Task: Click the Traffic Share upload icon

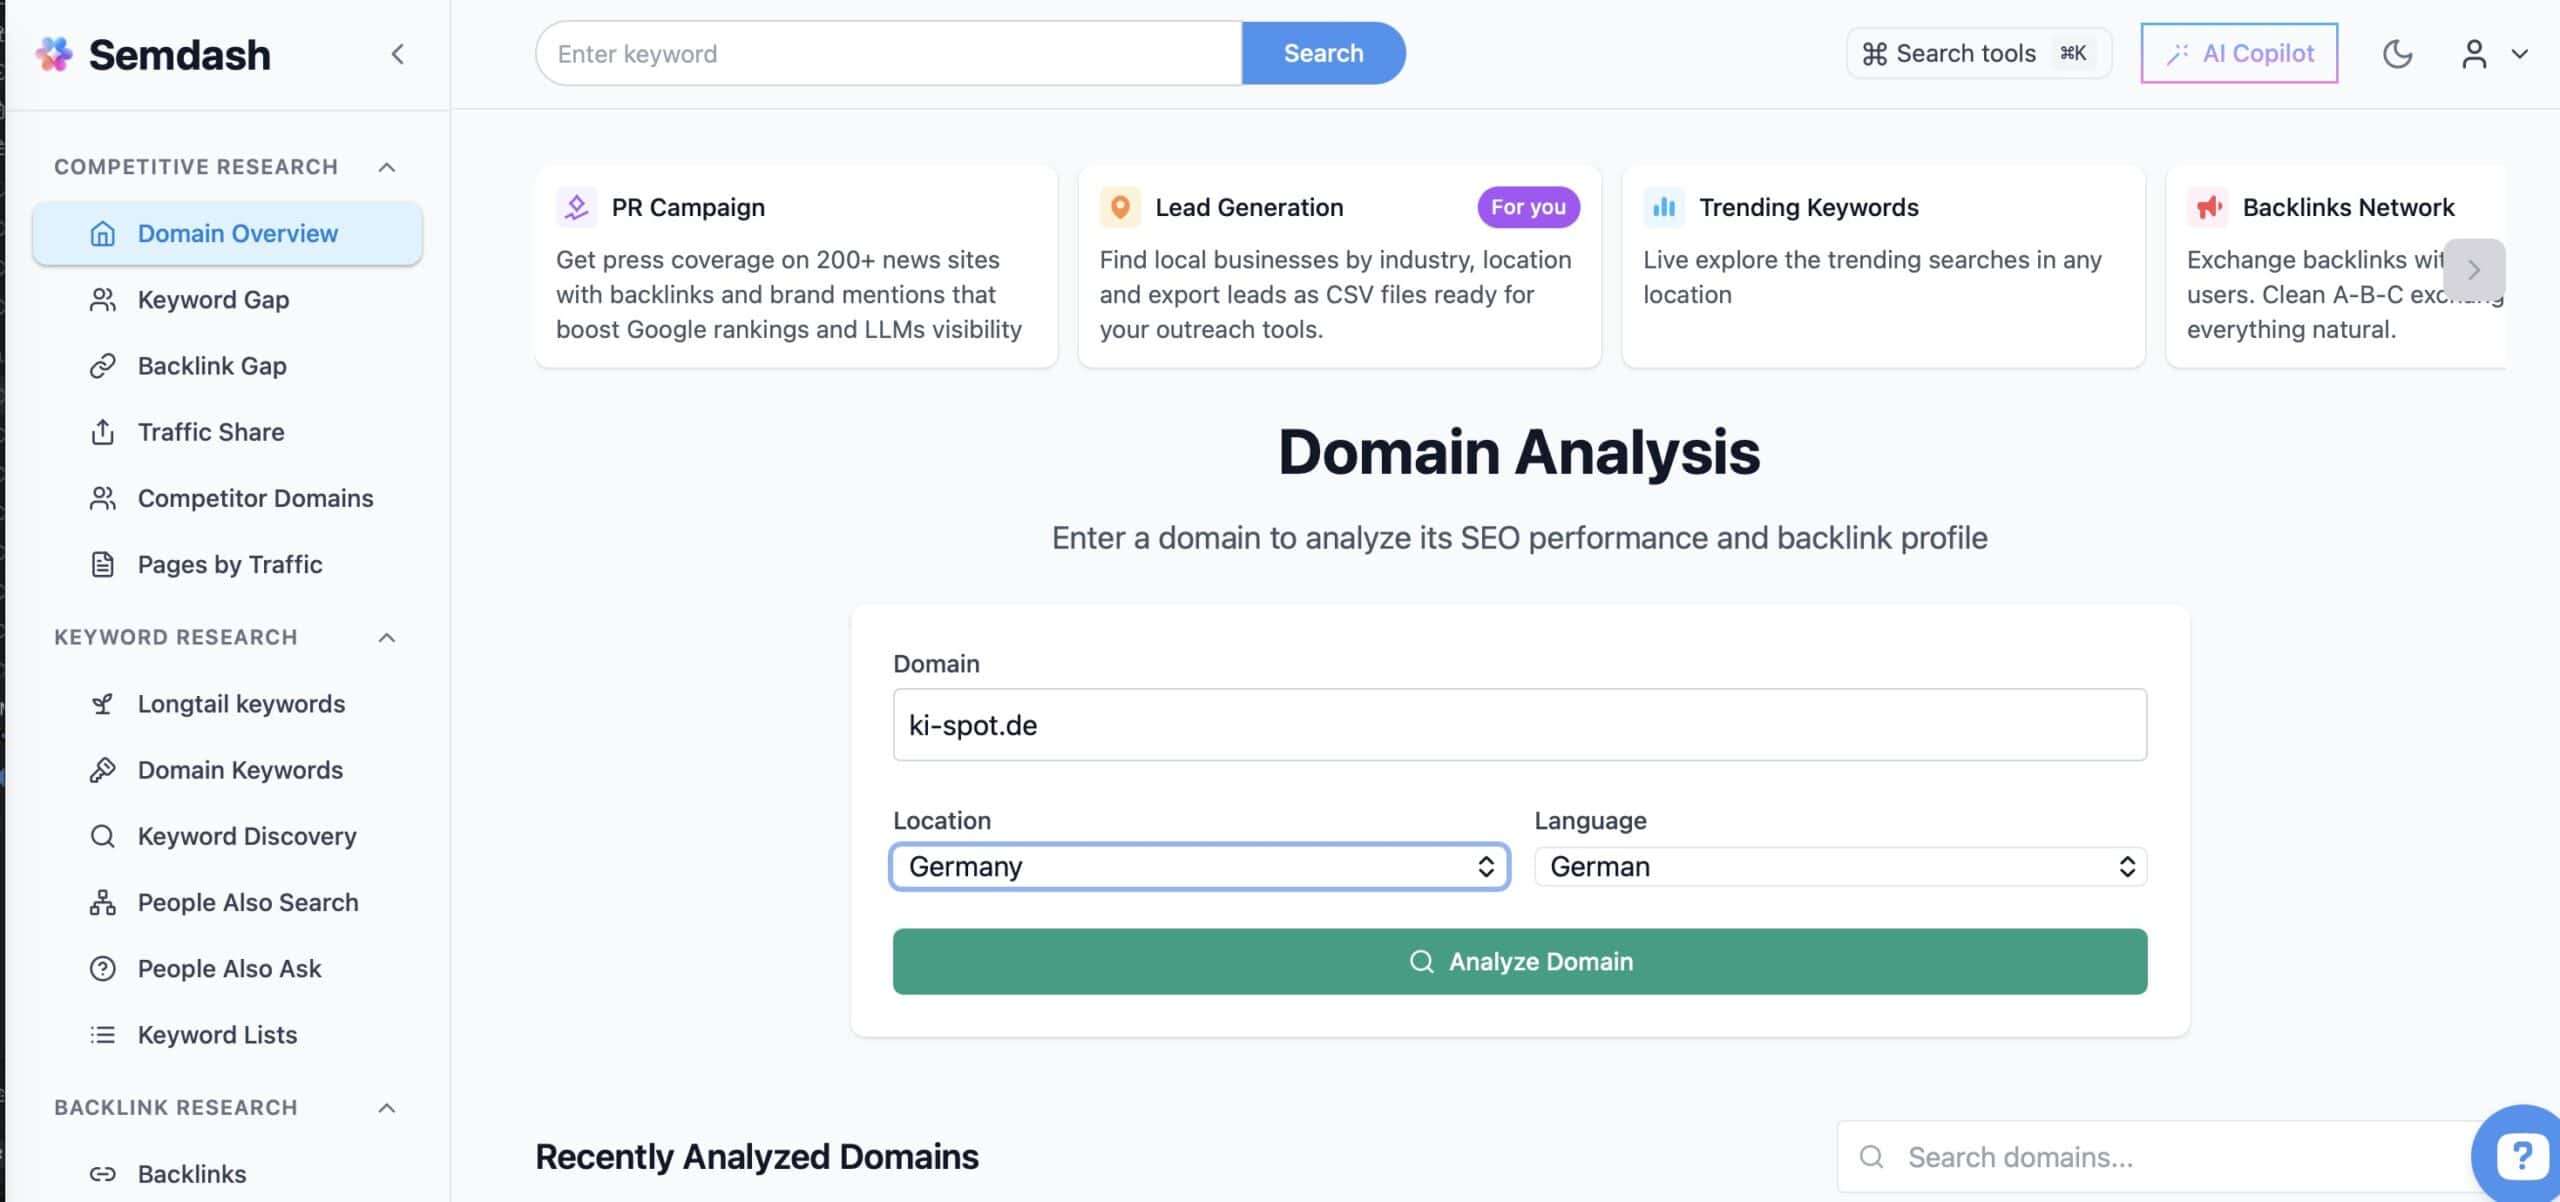Action: (x=102, y=431)
